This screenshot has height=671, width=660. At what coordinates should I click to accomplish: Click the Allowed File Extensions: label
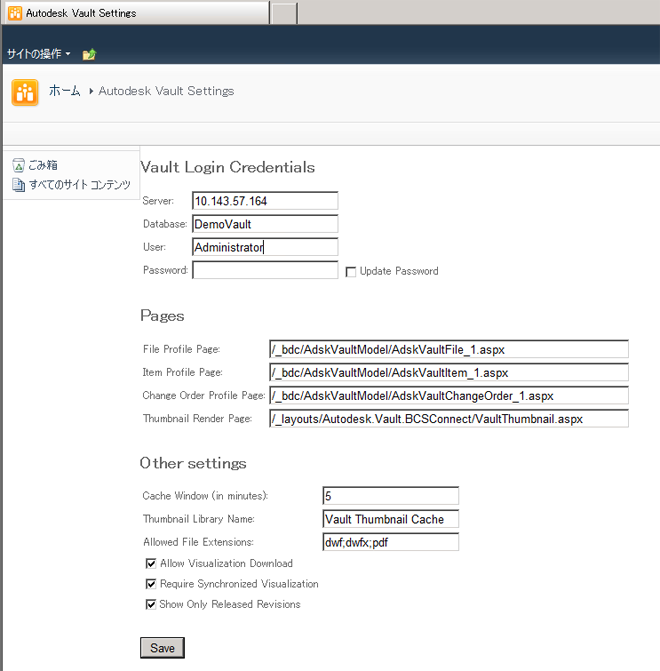click(x=199, y=542)
